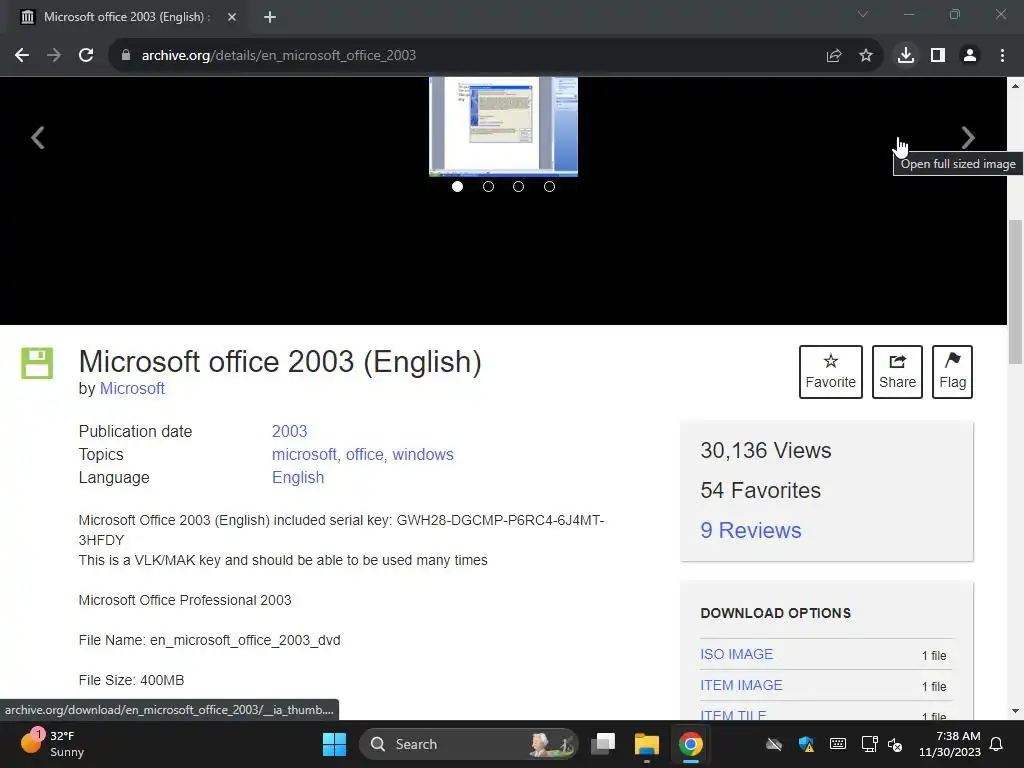Click the taskbar Search box
Image resolution: width=1024 pixels, height=768 pixels.
469,744
